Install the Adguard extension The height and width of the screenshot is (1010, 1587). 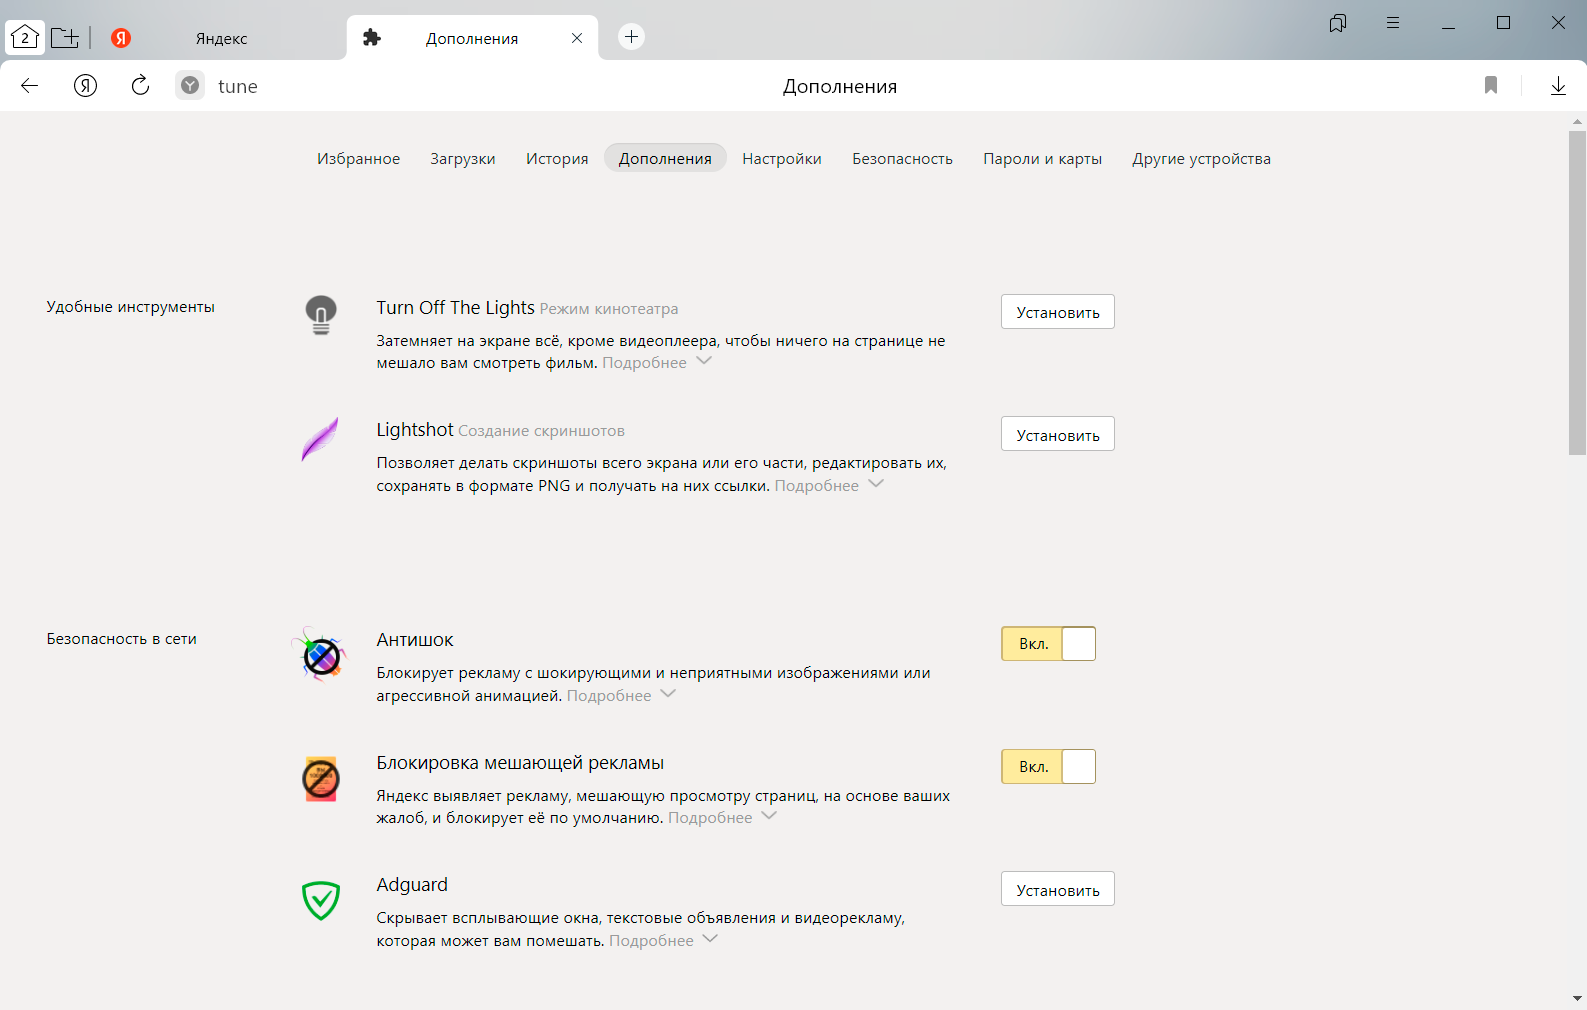click(1058, 889)
